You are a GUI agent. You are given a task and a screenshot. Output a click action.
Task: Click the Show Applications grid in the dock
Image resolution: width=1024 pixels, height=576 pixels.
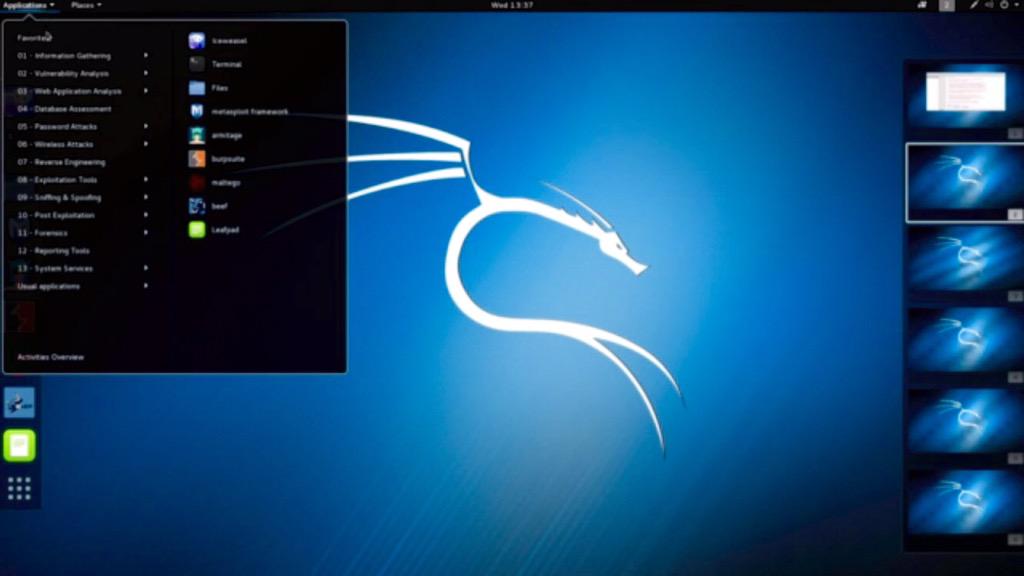(x=18, y=487)
